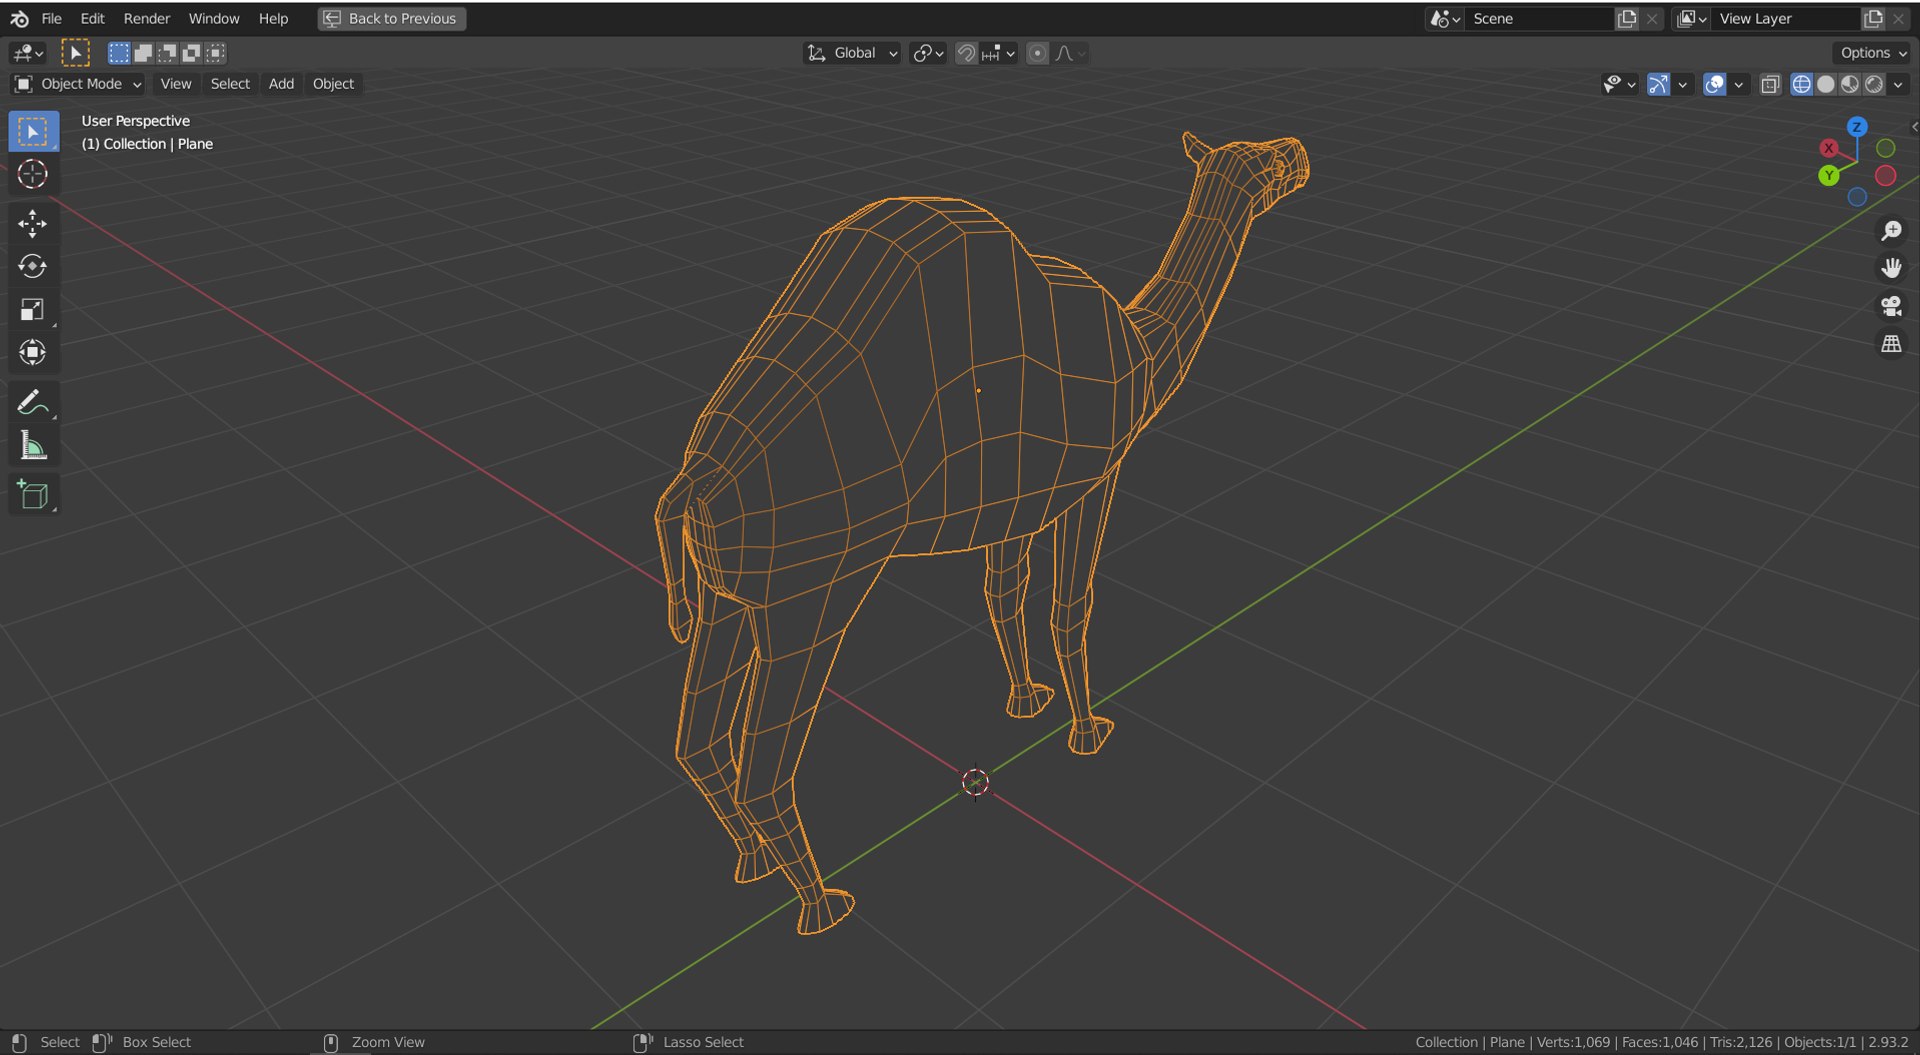Open the Object Mode dropdown

click(78, 84)
